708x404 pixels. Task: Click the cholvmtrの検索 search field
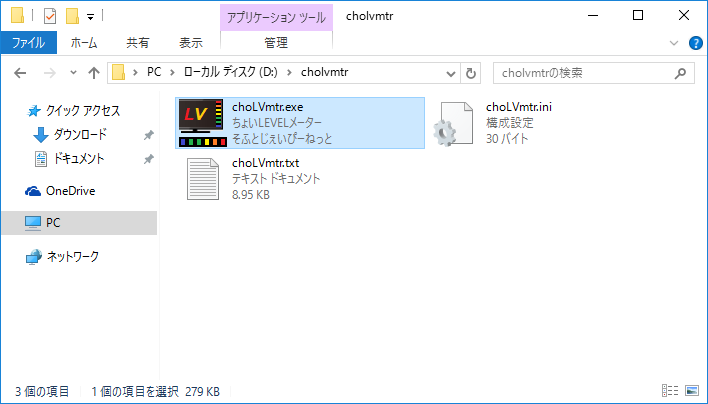pos(593,73)
